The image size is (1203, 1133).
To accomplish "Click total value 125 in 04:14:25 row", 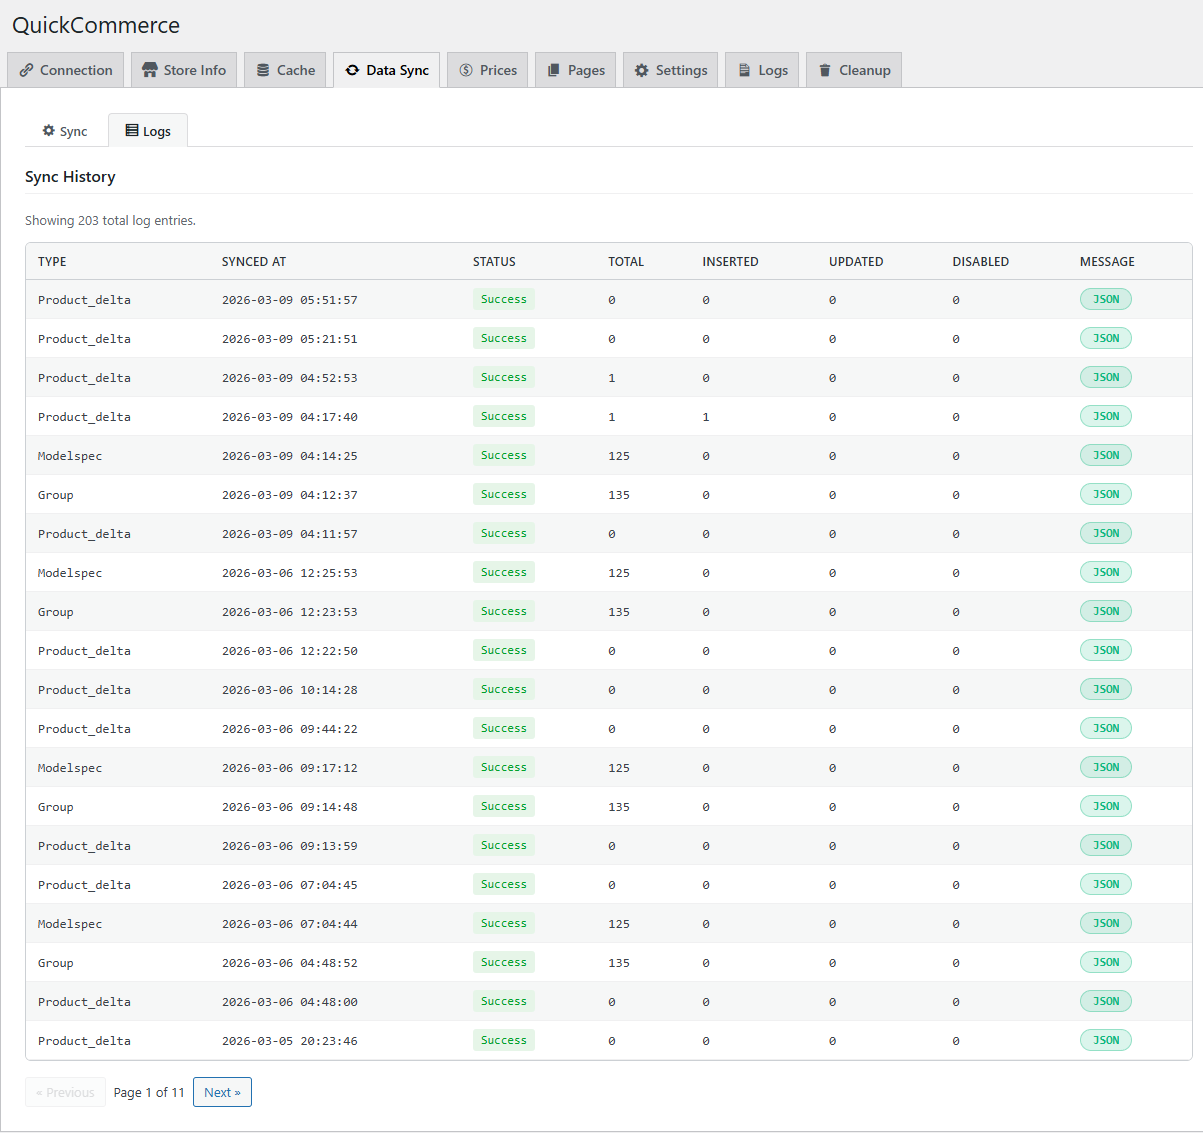I will pyautogui.click(x=619, y=456).
